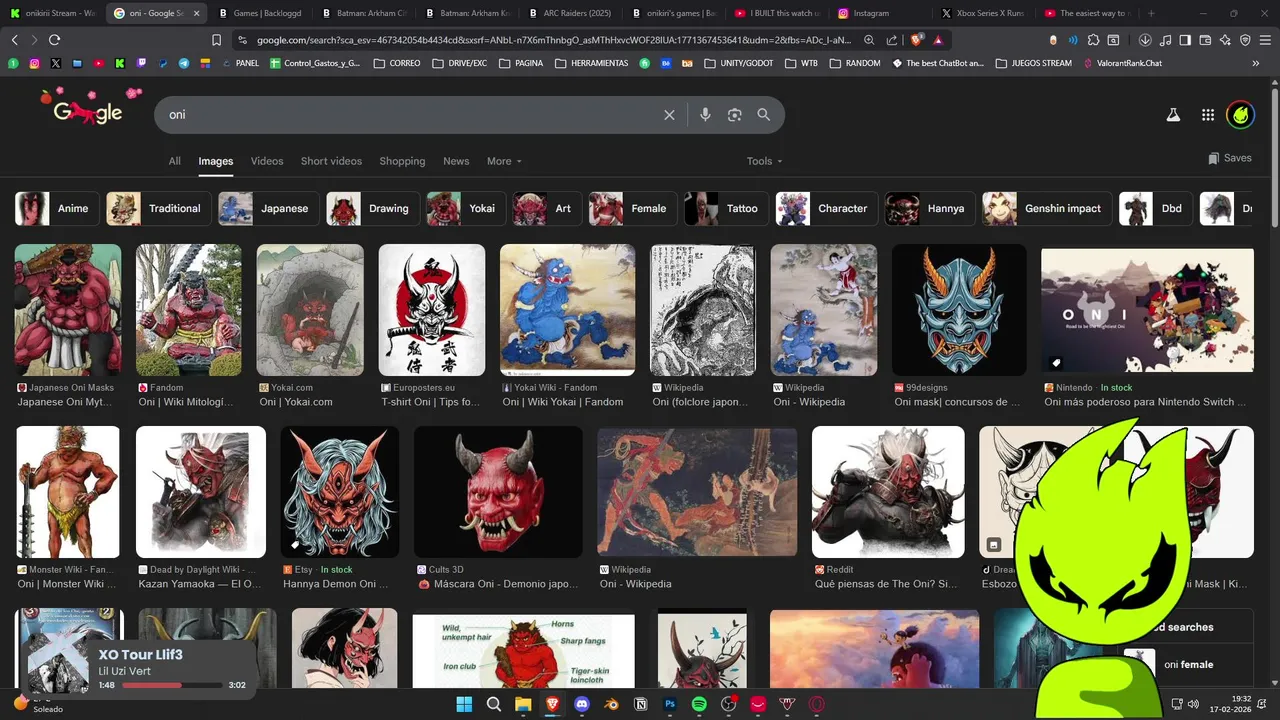Screen dimensions: 1280x720
Task: Open the CORREO bookmarks folder
Action: pyautogui.click(x=397, y=63)
